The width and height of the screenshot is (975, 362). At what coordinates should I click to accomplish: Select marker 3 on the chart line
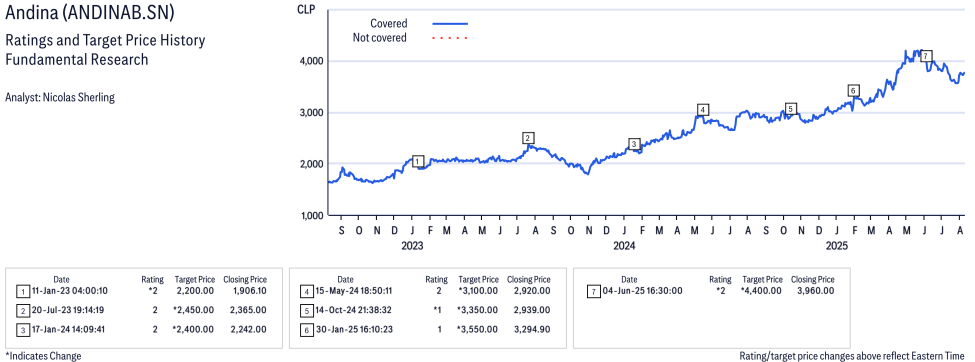click(634, 144)
